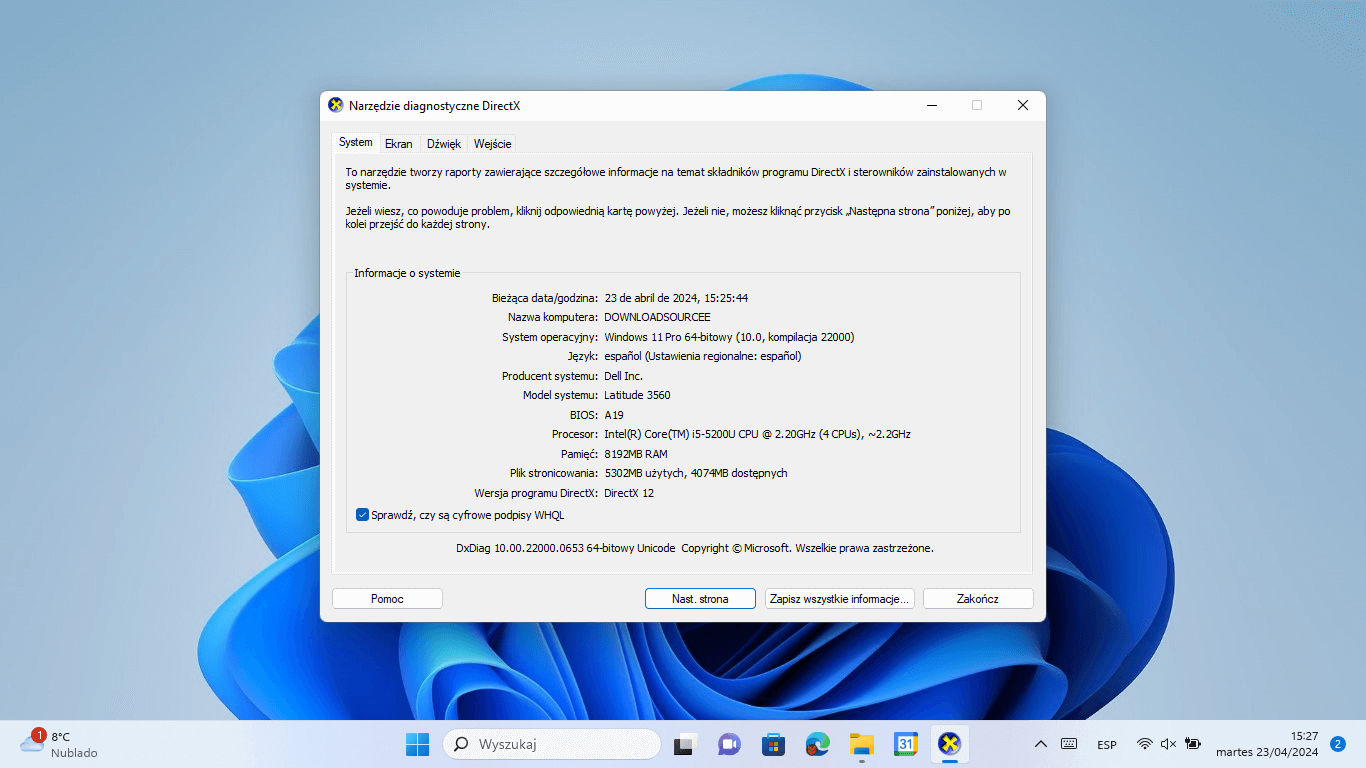This screenshot has height=768, width=1366.
Task: Click the Pomoc button
Action: [x=387, y=599]
